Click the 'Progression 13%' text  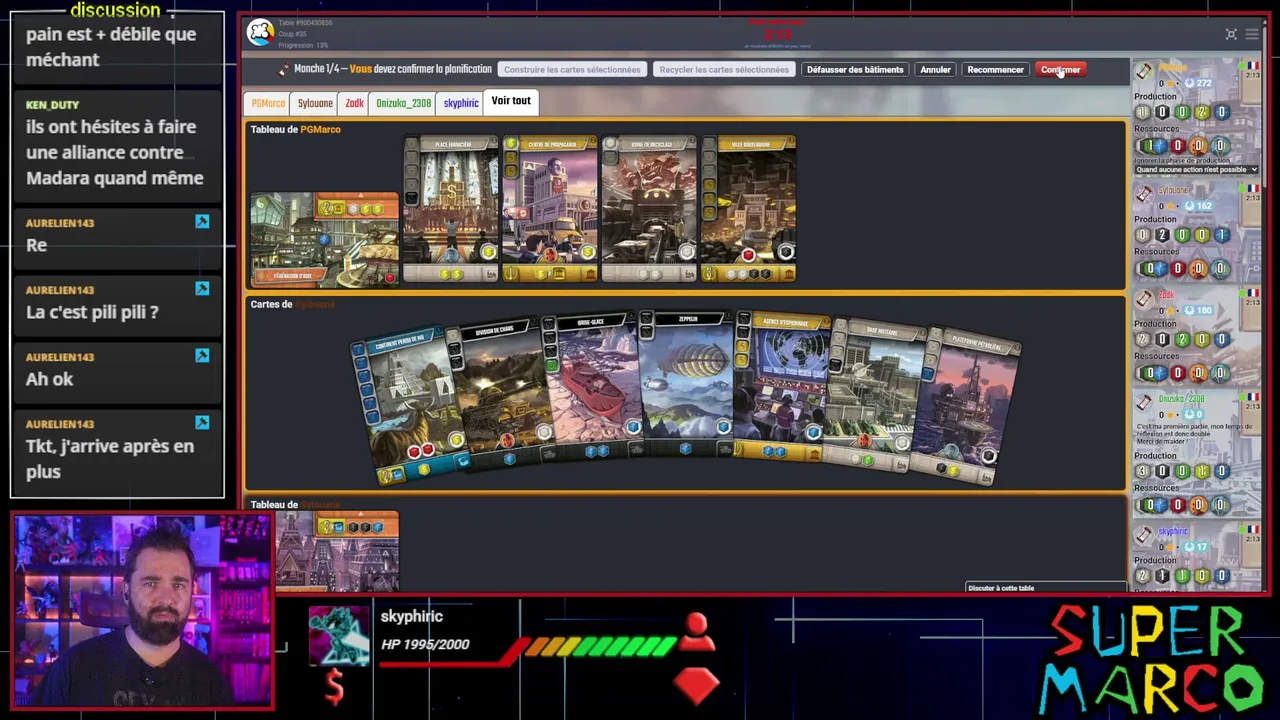303,45
